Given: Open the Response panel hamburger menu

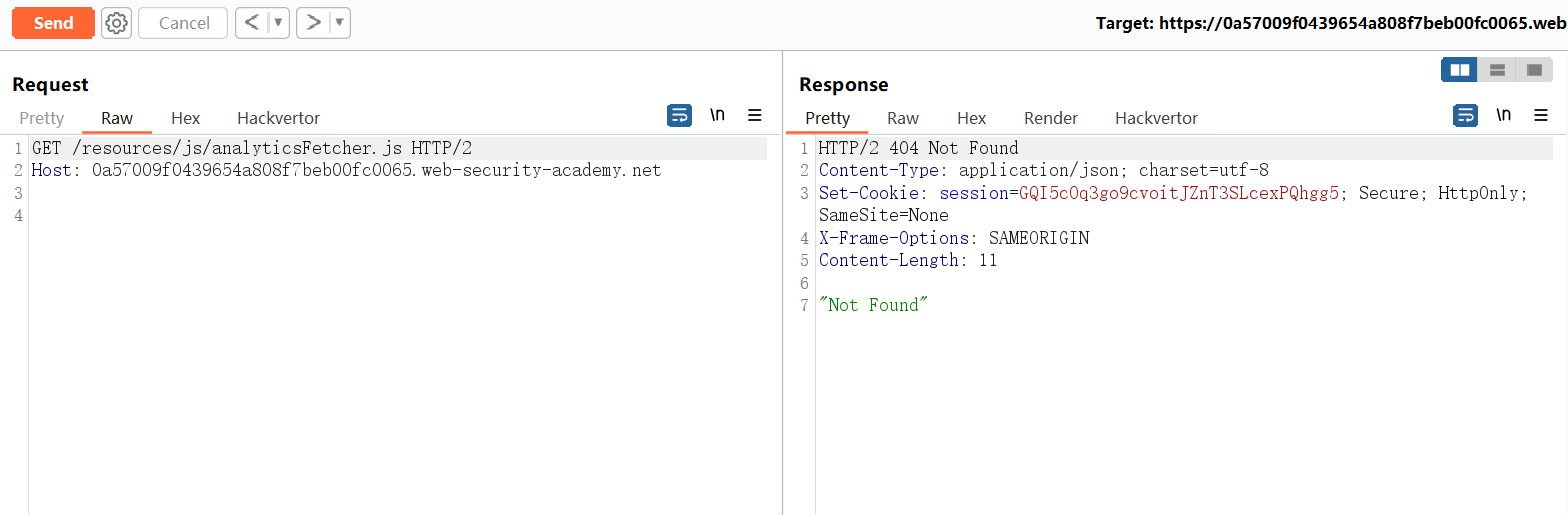Looking at the screenshot, I should (1541, 116).
